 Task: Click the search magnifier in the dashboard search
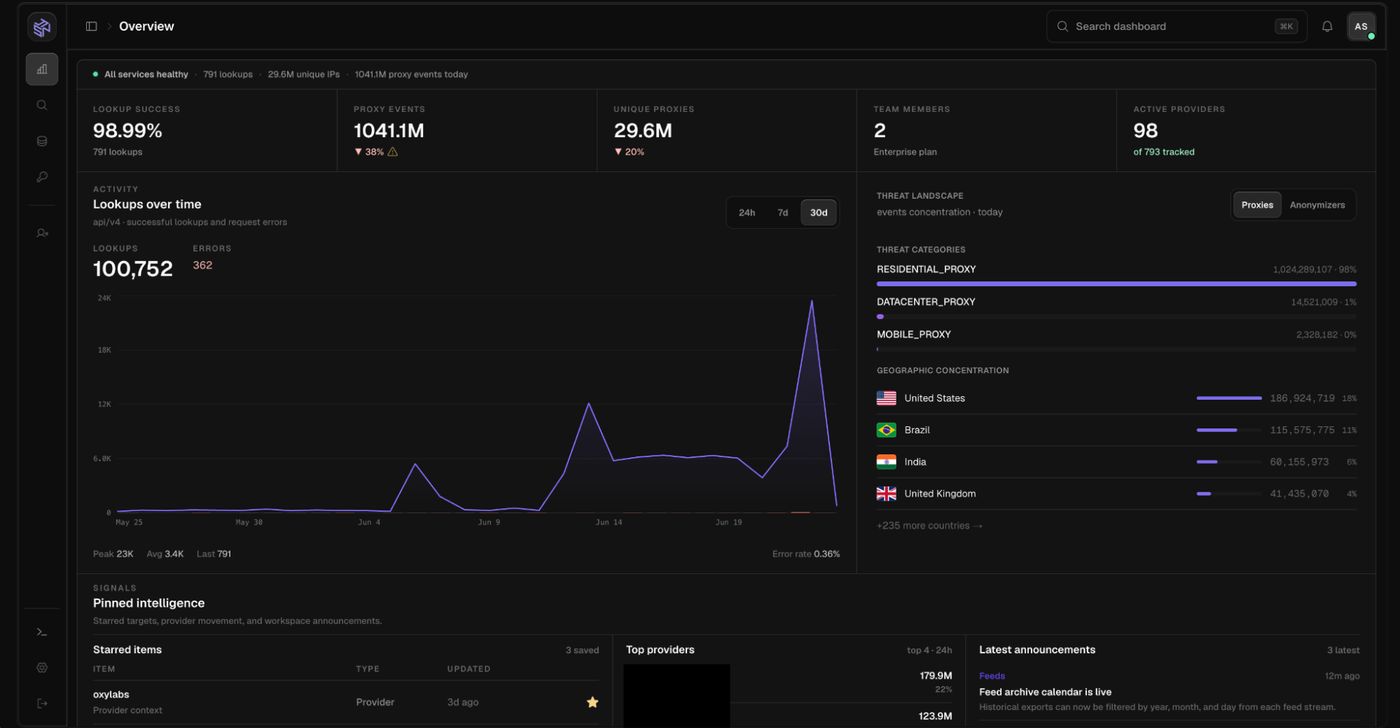tap(1062, 27)
